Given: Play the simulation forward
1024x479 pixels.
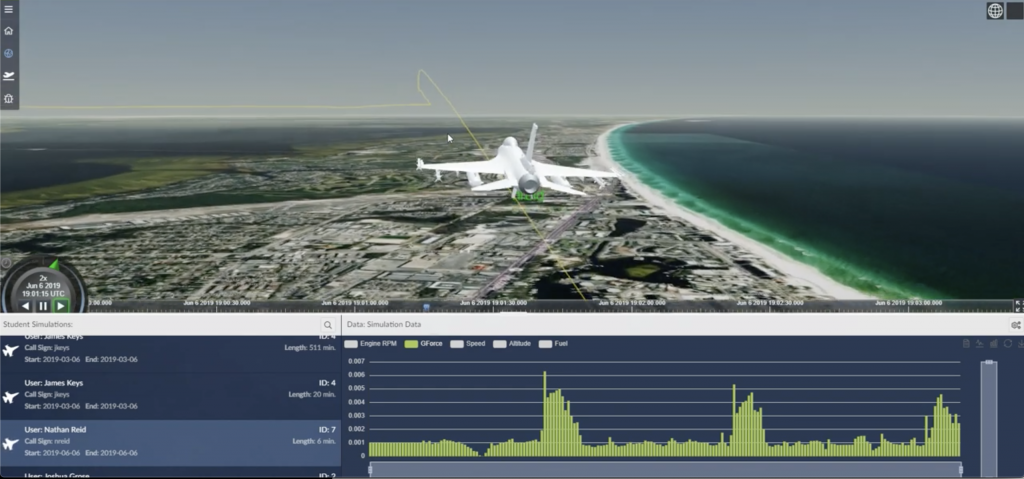Looking at the screenshot, I should tap(61, 306).
